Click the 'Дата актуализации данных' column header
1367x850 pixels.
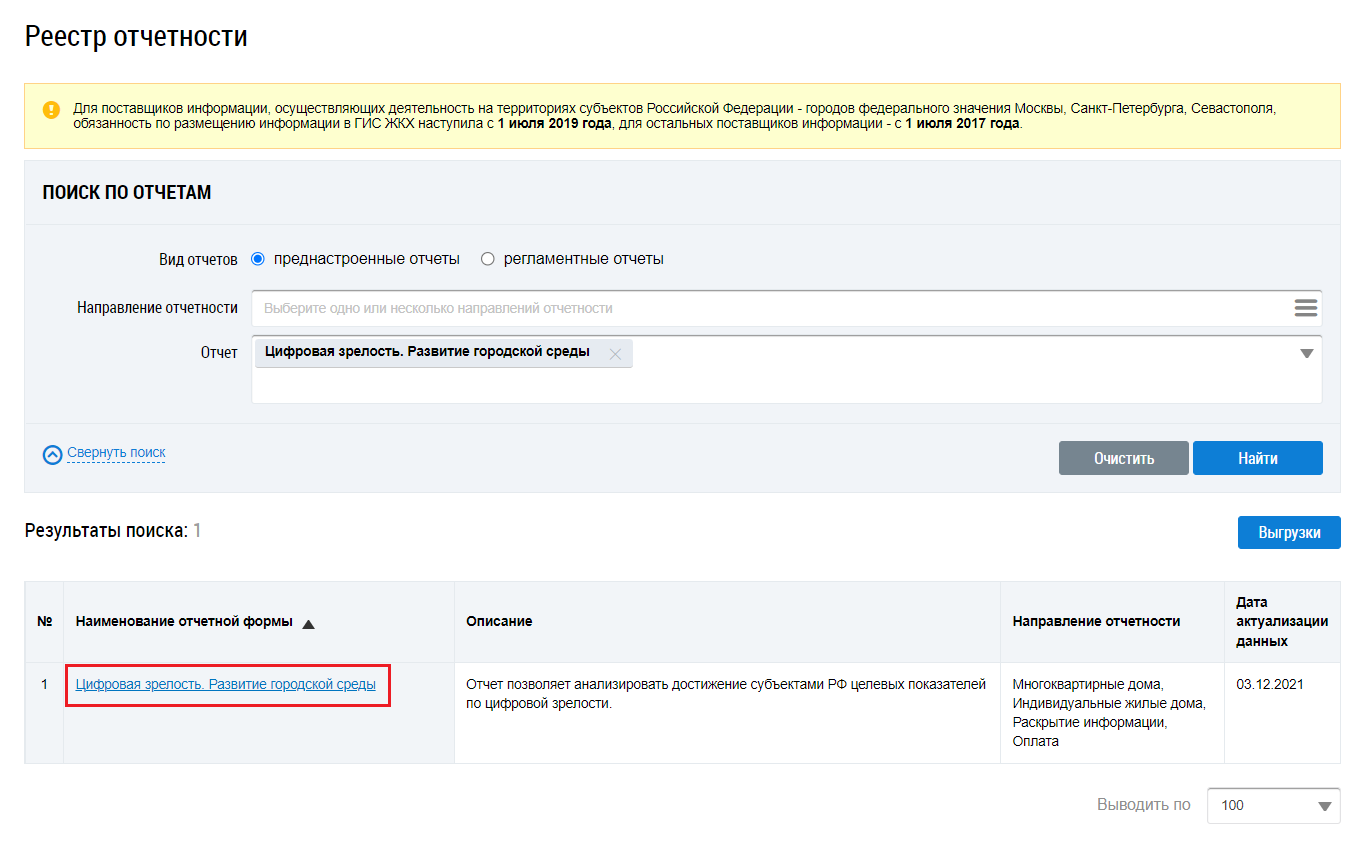(1281, 622)
